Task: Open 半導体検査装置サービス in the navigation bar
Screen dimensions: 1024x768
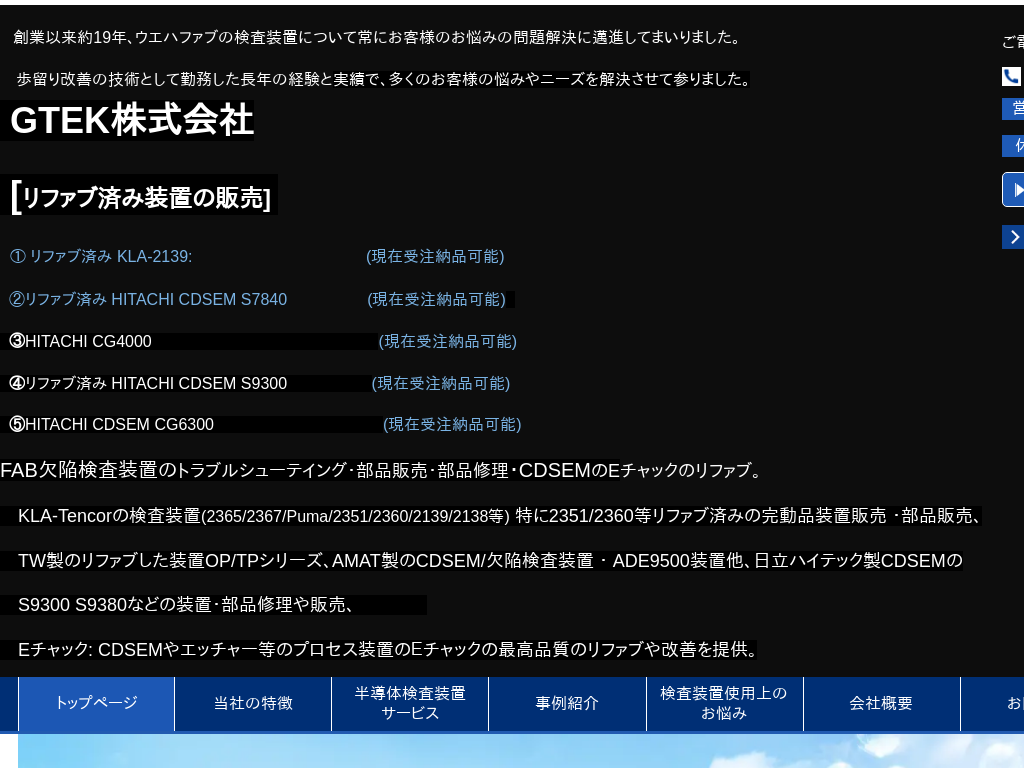Action: click(x=410, y=703)
